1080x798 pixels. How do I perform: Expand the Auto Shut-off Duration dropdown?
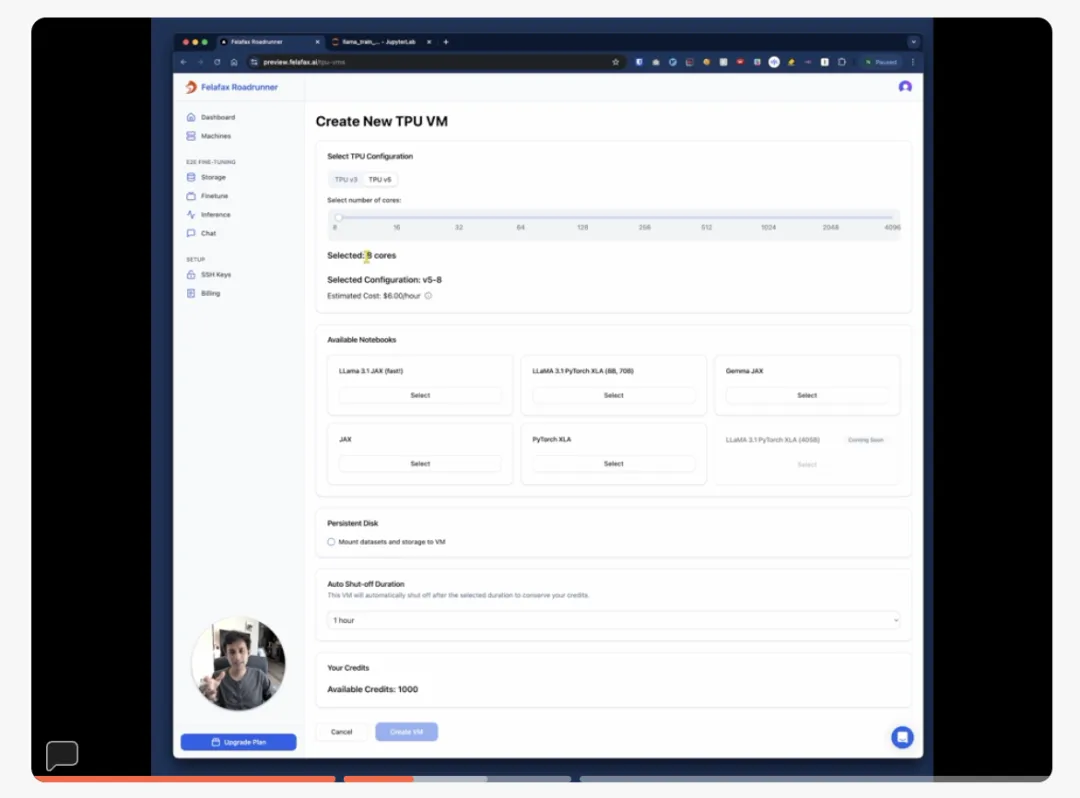click(x=614, y=620)
